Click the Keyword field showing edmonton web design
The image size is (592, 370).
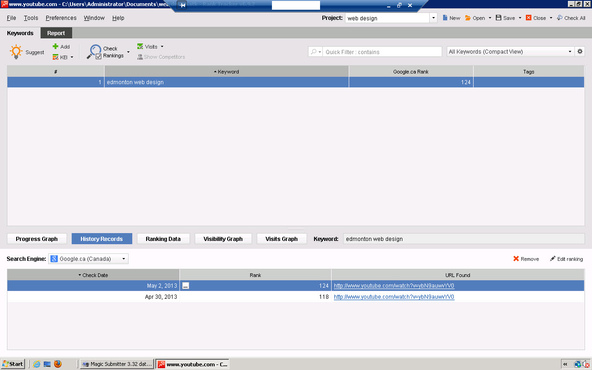464,239
